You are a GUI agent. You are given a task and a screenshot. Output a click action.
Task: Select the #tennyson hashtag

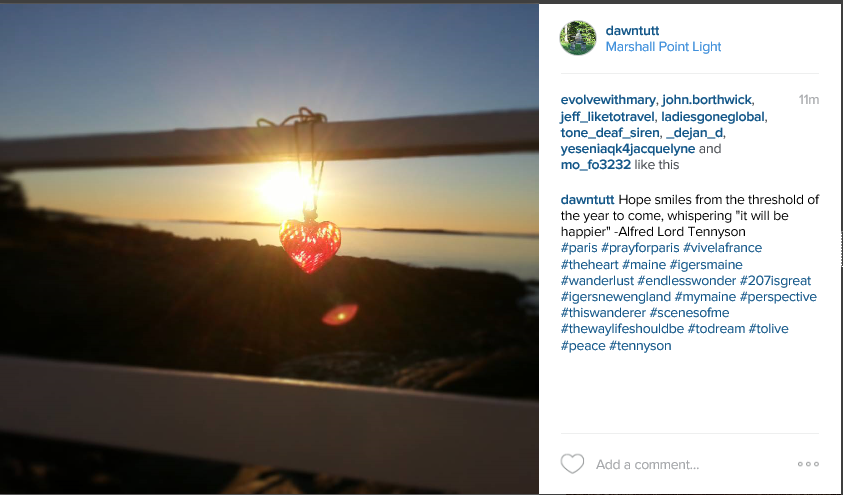(x=640, y=346)
